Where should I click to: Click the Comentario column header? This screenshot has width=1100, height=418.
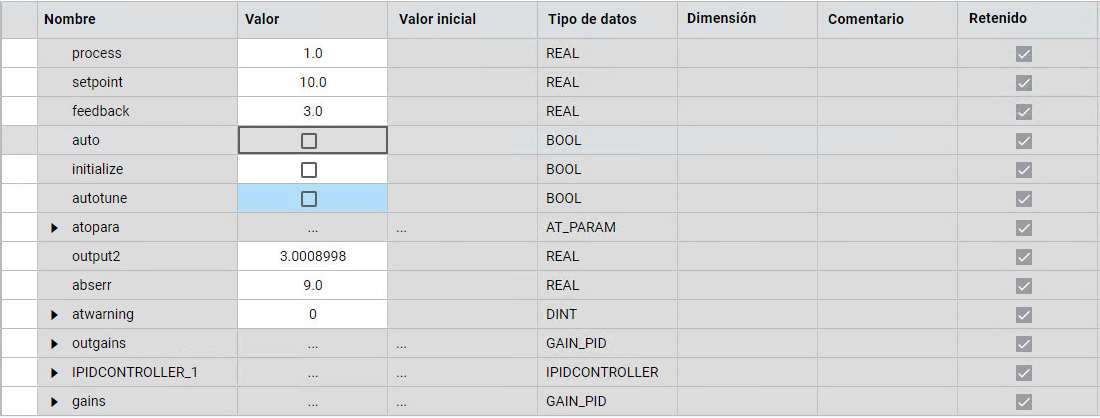click(x=865, y=19)
